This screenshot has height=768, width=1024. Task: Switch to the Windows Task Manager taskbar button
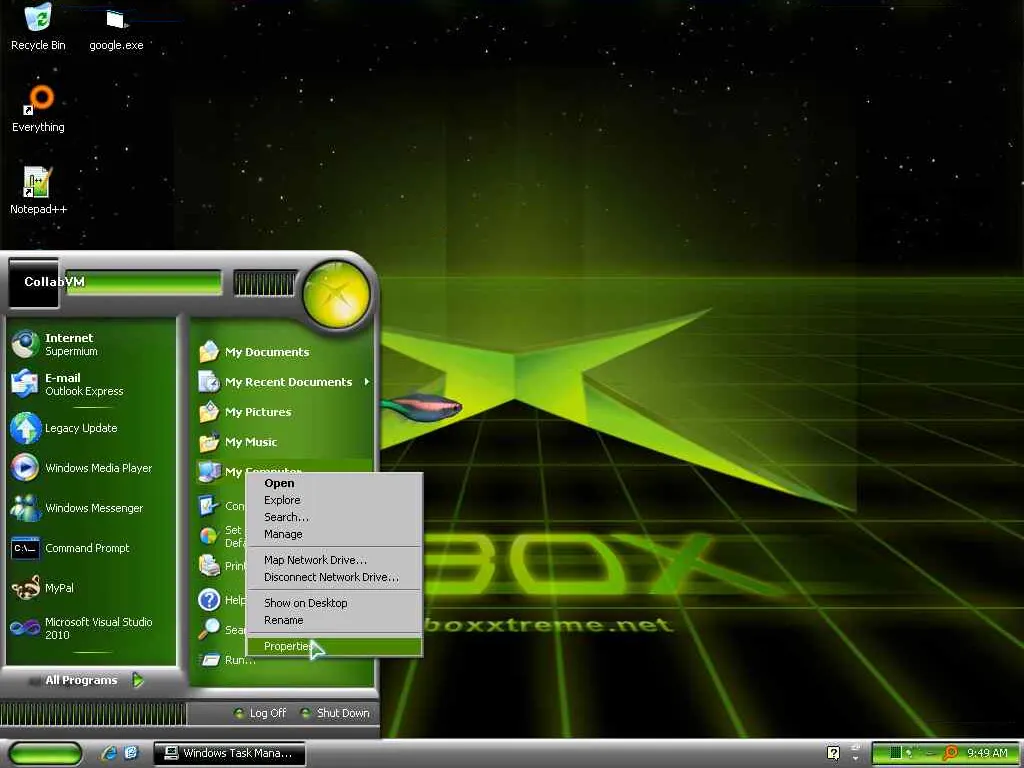tap(229, 754)
